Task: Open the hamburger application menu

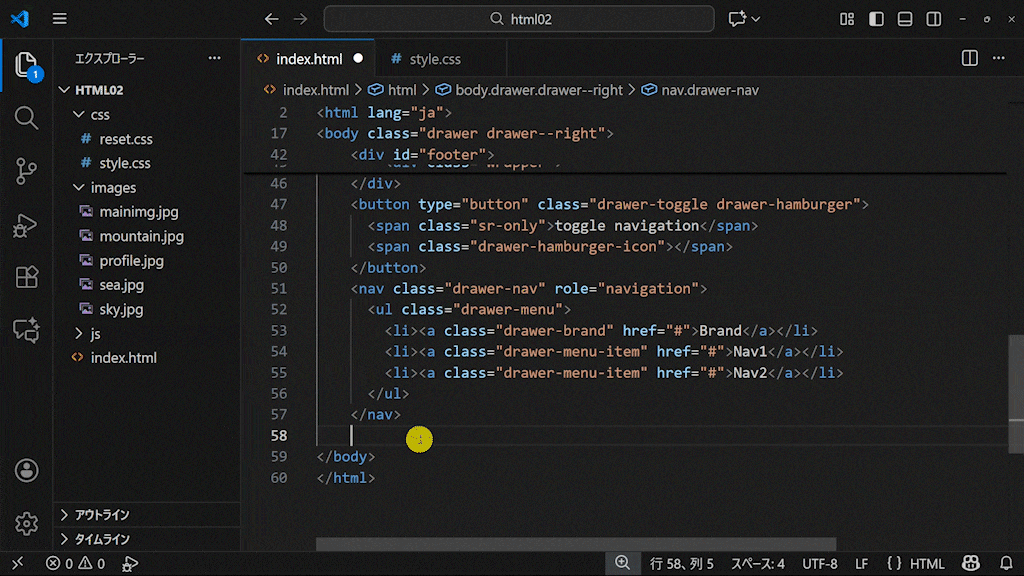Action: pyautogui.click(x=60, y=19)
